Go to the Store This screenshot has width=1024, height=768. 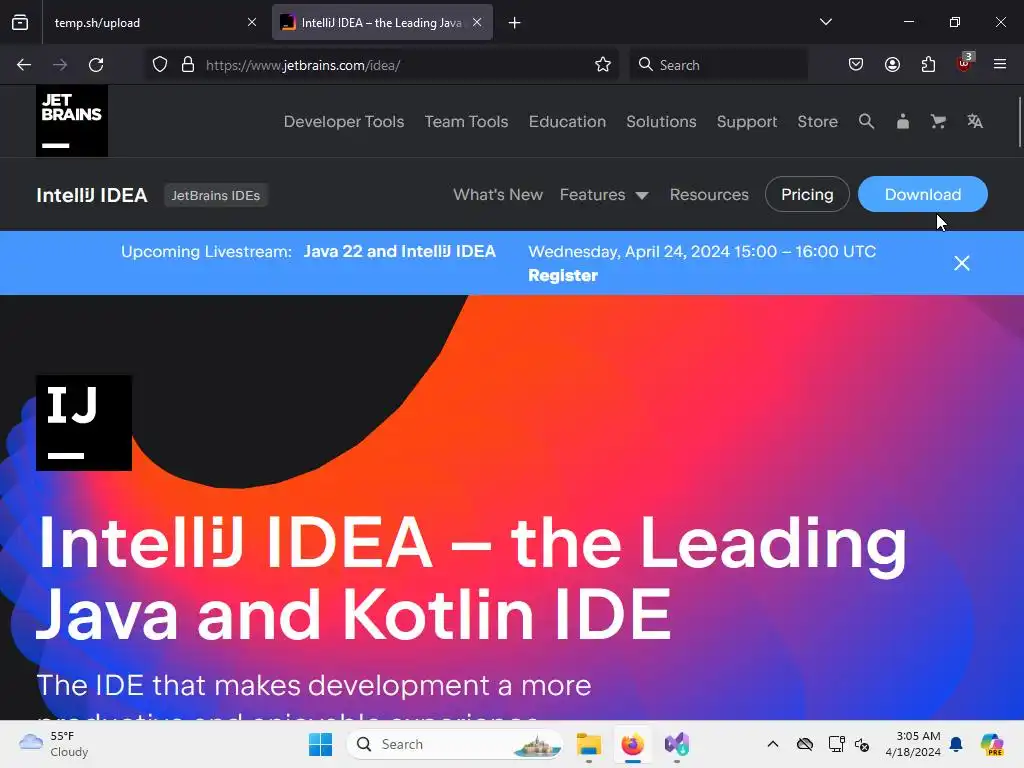818,121
